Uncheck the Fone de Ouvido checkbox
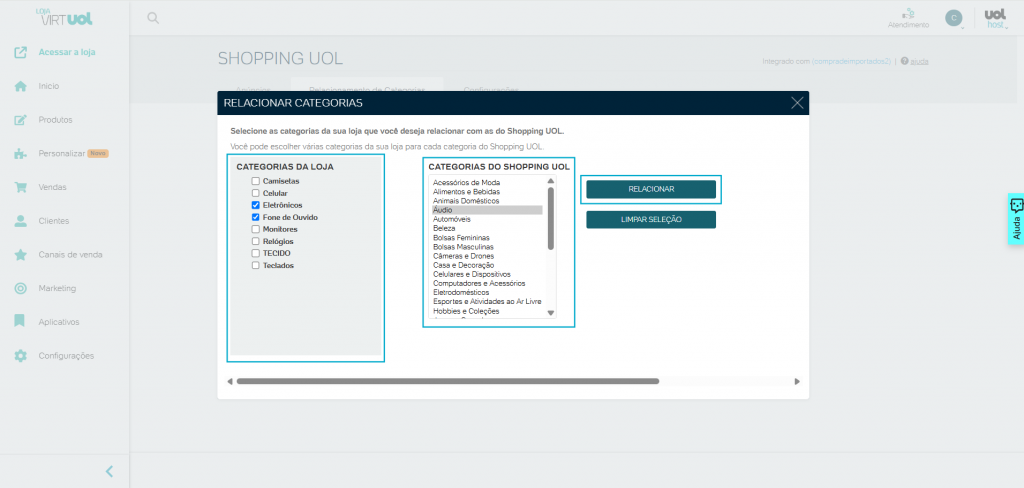1024x488 pixels. tap(256, 217)
